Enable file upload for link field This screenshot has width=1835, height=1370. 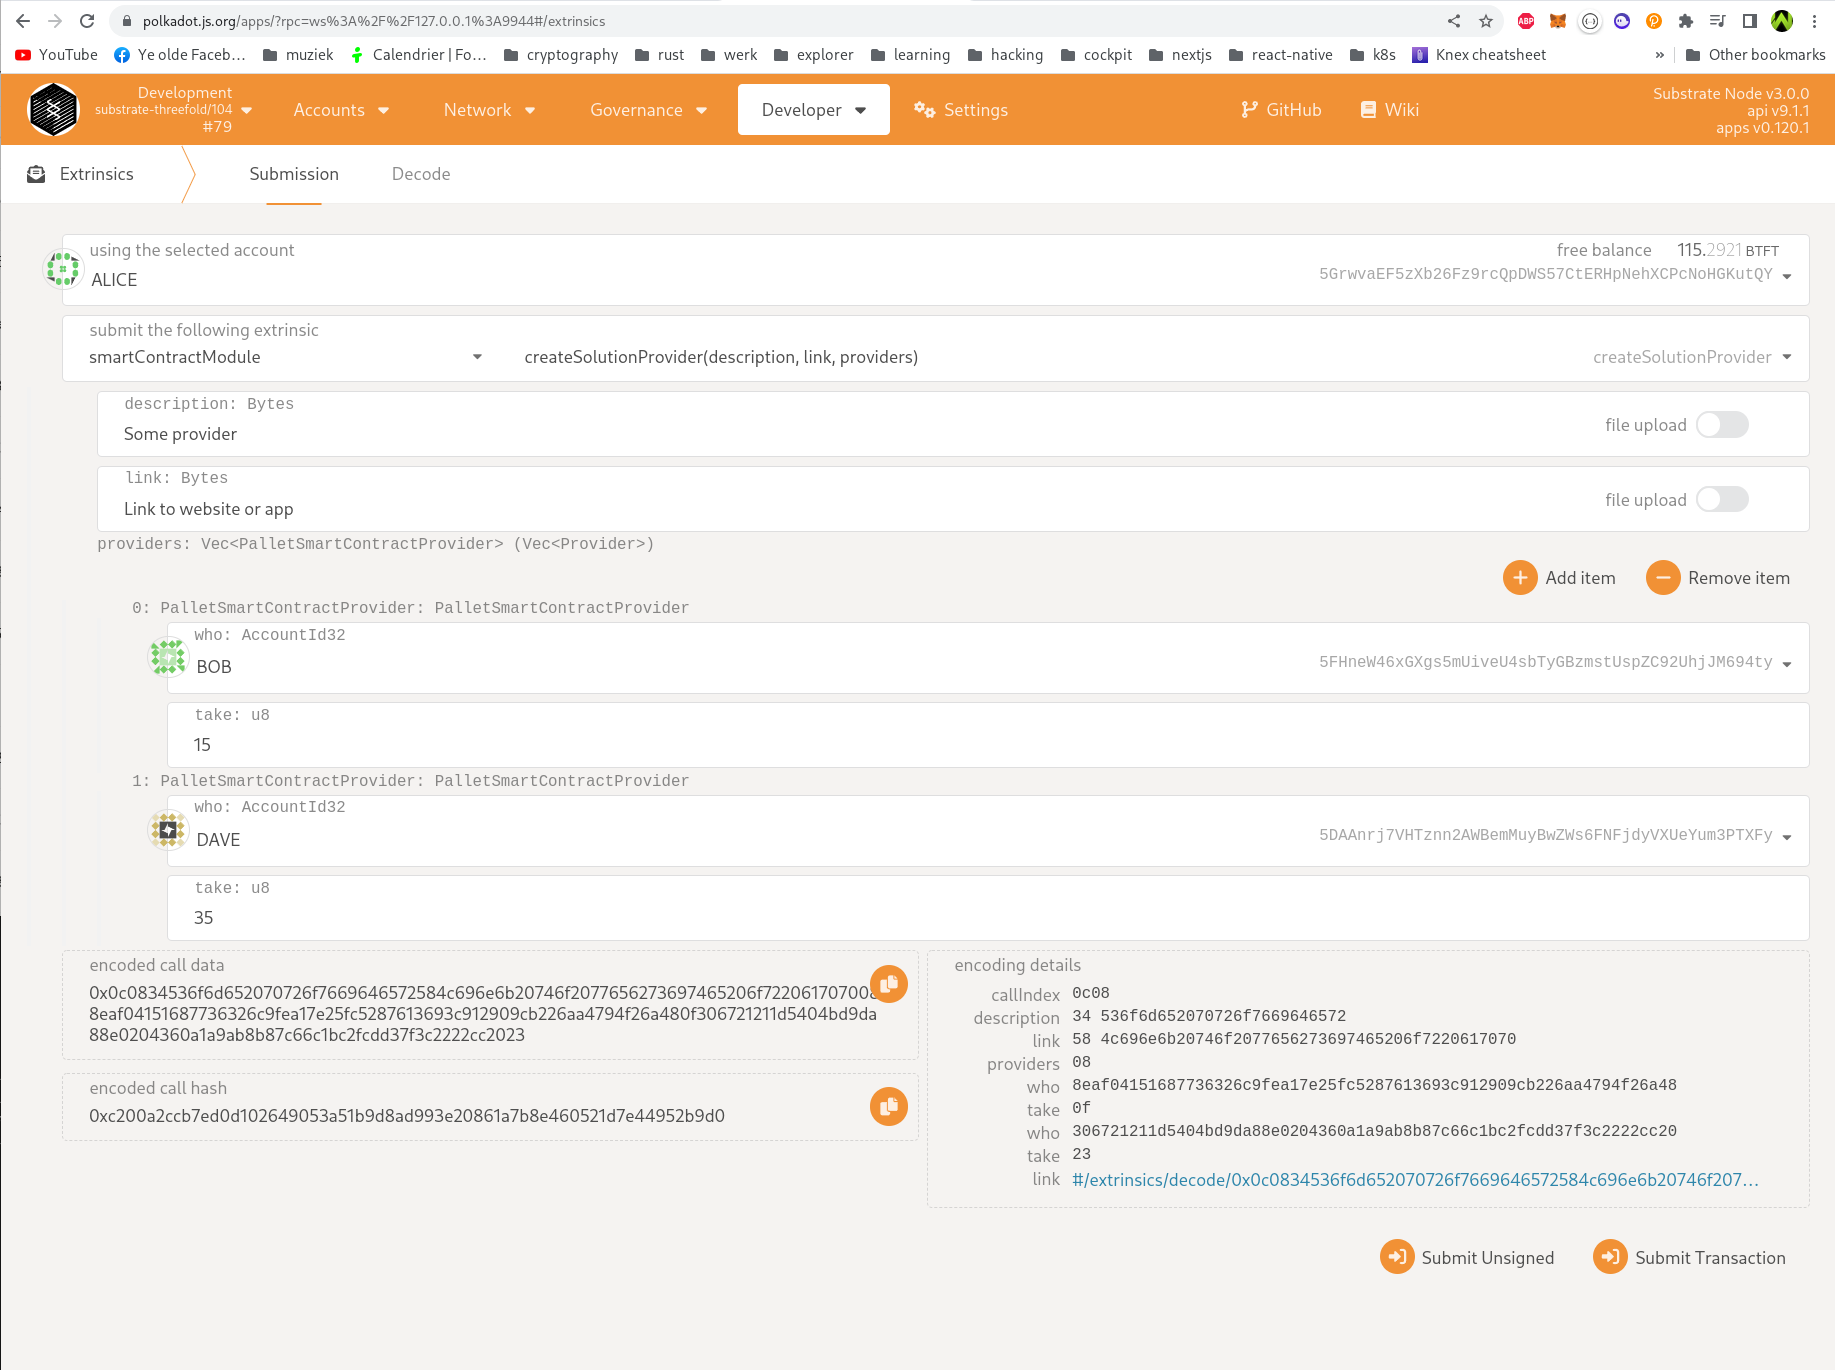coord(1721,500)
